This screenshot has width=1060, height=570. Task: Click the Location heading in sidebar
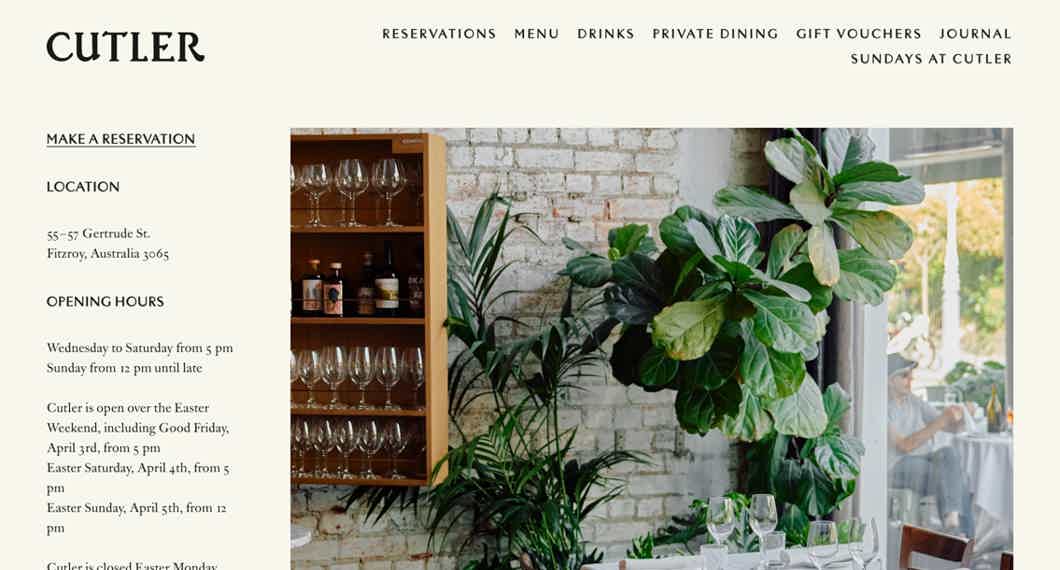83,187
